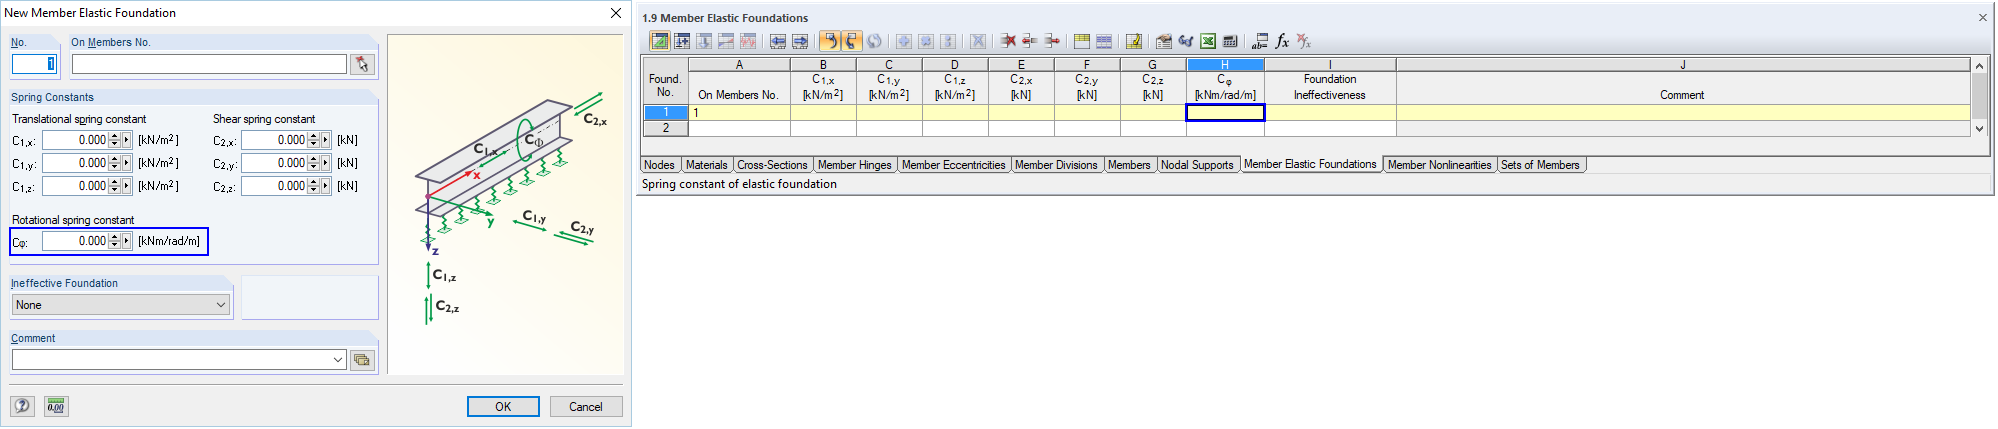Viewport: 1998px width, 429px height.
Task: Switch to the Member Eccentricities tab
Action: (x=953, y=165)
